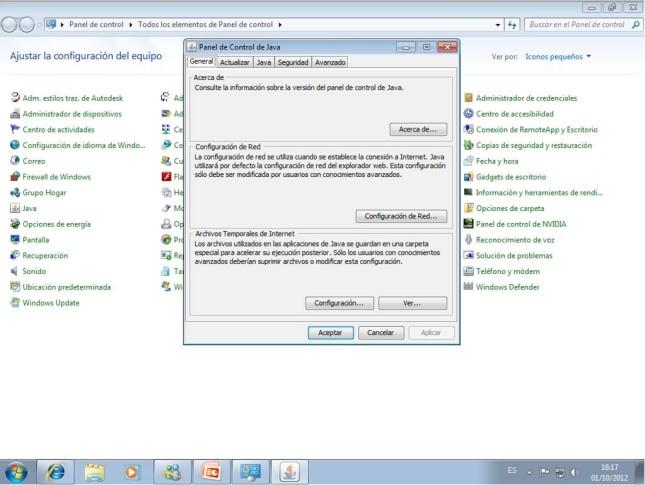The height and width of the screenshot is (485, 645).
Task: Open Configuración de Red... settings
Action: 401,216
